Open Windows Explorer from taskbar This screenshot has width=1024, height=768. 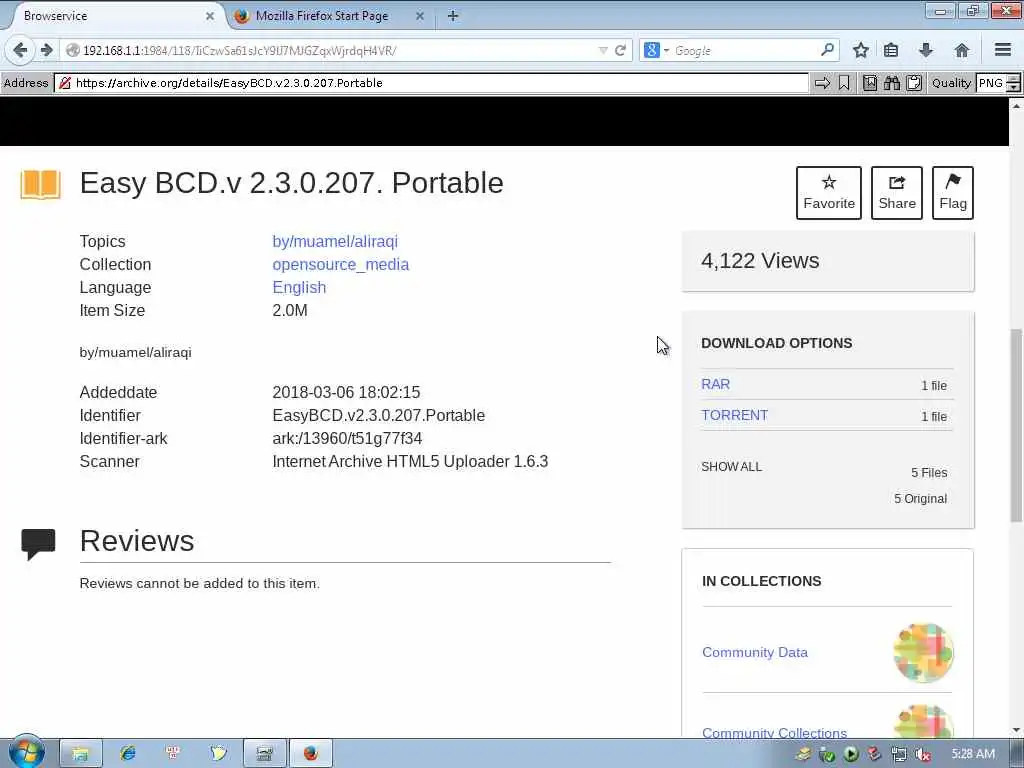tap(80, 754)
